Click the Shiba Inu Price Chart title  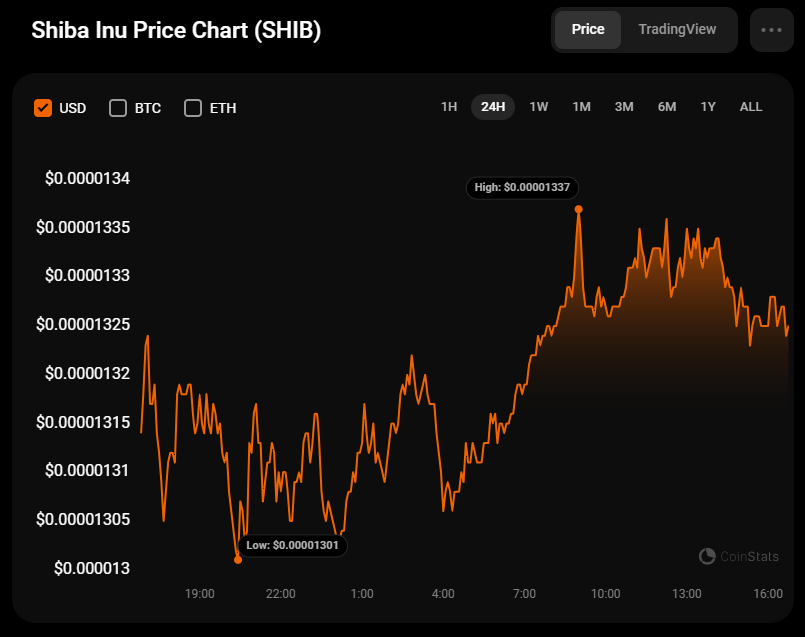pyautogui.click(x=176, y=30)
